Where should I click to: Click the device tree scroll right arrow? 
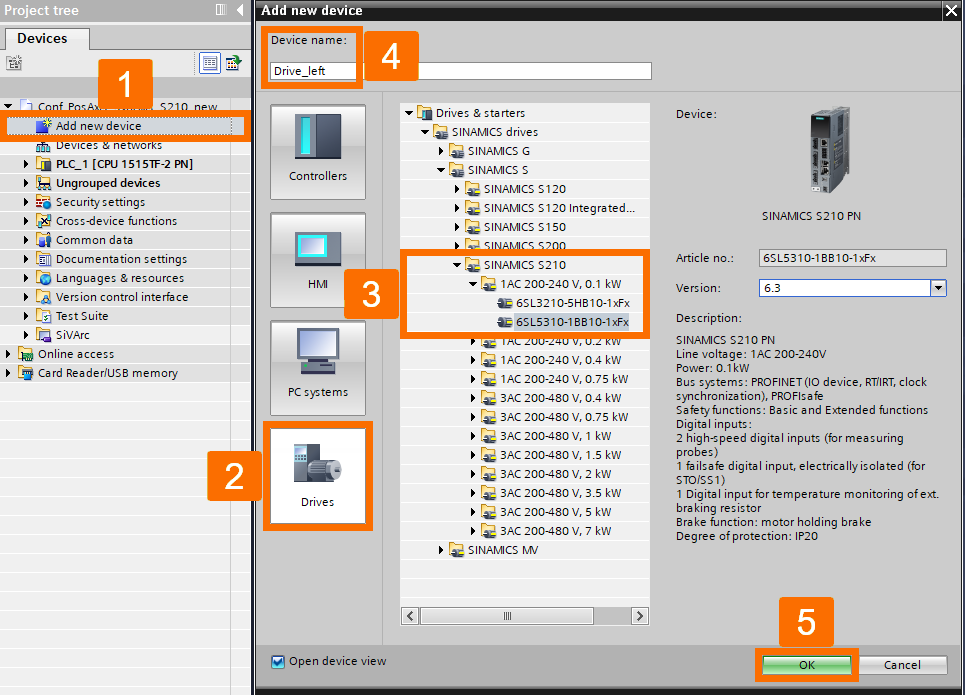pyautogui.click(x=640, y=616)
